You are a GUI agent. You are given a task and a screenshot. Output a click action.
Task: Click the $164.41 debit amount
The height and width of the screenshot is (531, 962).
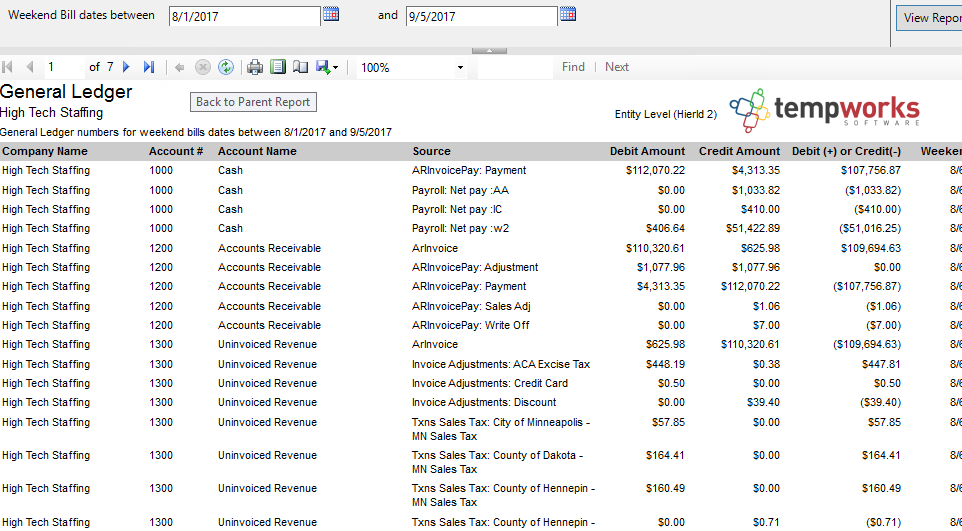665,455
